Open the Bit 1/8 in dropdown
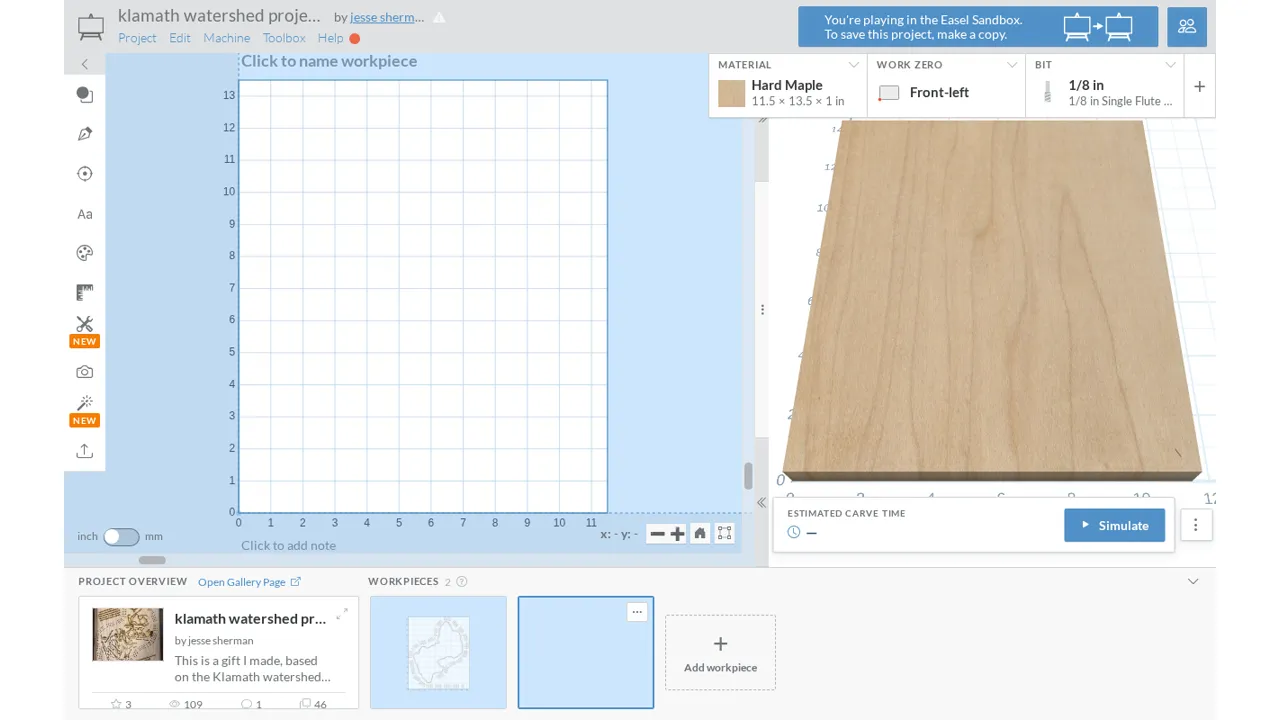 (1105, 85)
